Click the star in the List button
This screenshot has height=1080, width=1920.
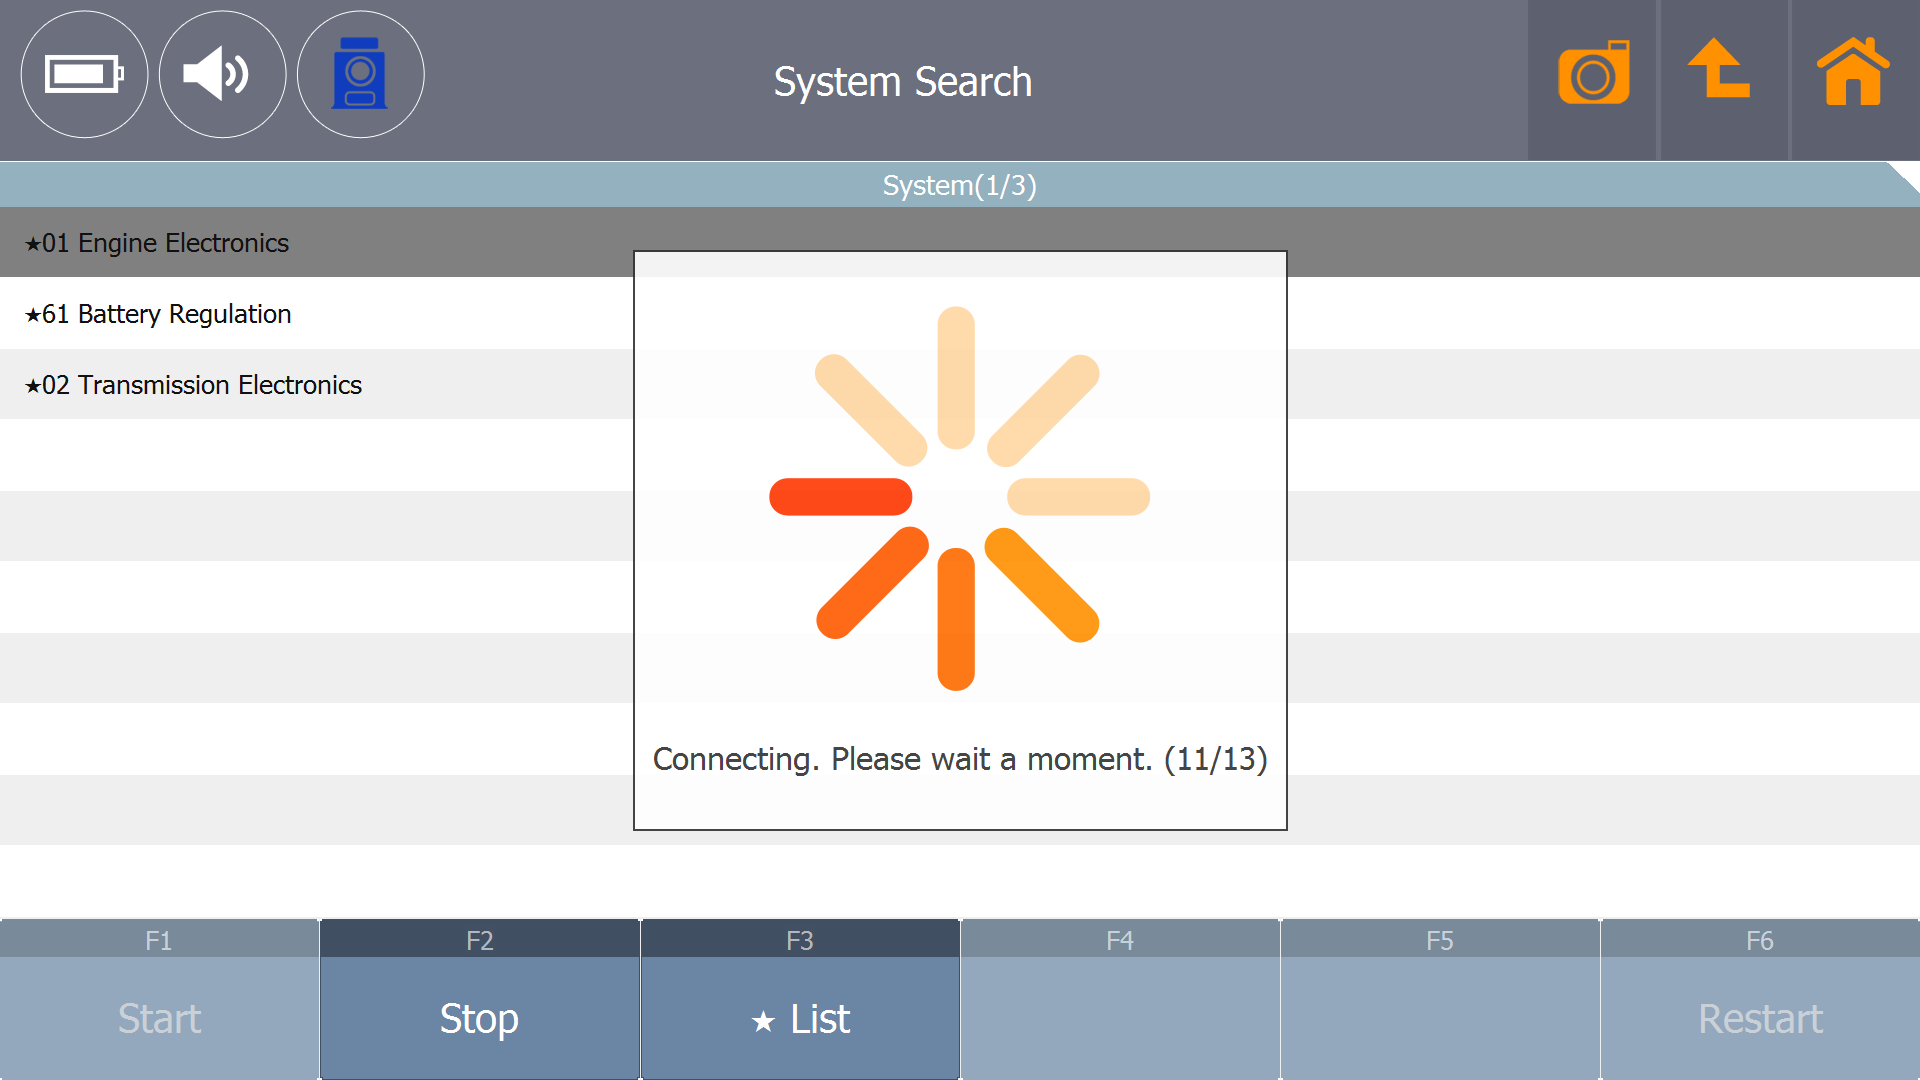[763, 1021]
